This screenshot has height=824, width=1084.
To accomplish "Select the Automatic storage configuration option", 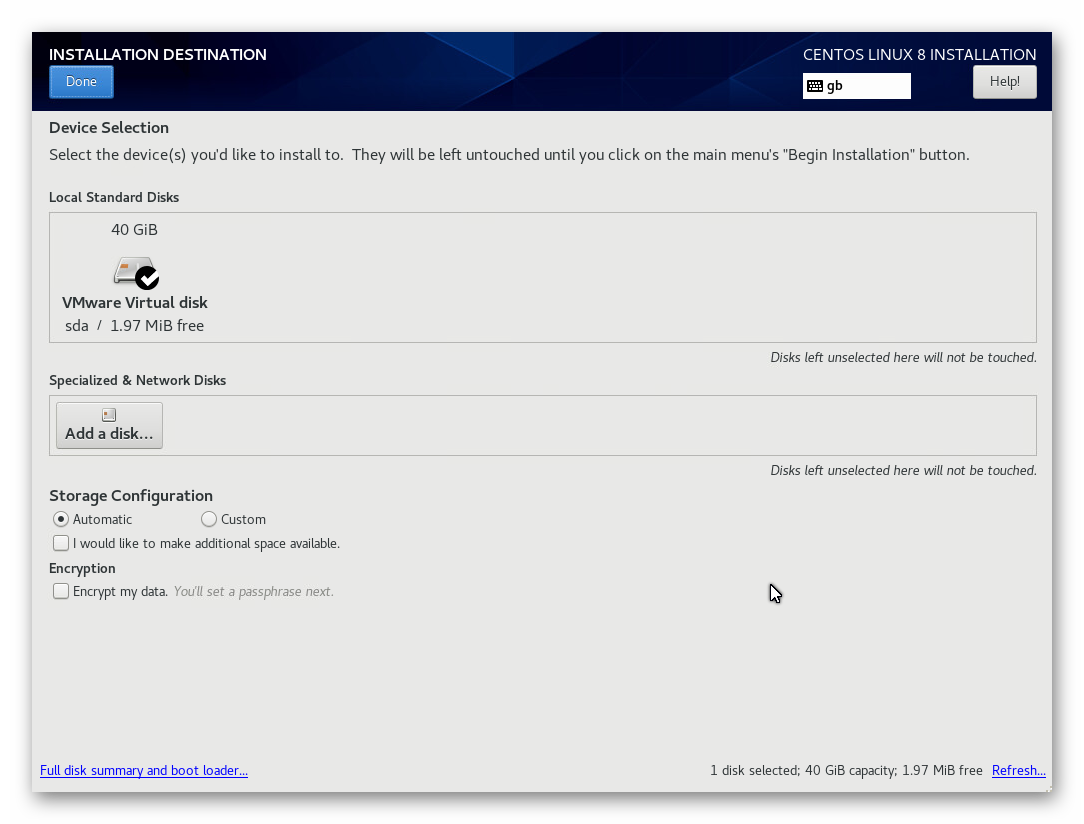I will tap(60, 519).
